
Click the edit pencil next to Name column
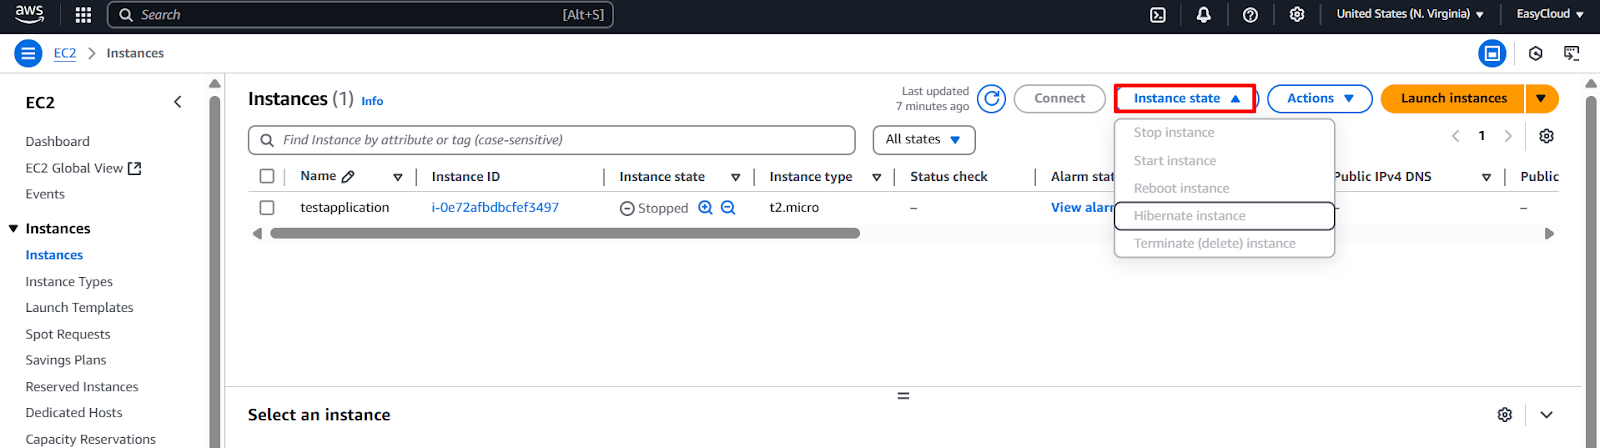click(x=348, y=177)
